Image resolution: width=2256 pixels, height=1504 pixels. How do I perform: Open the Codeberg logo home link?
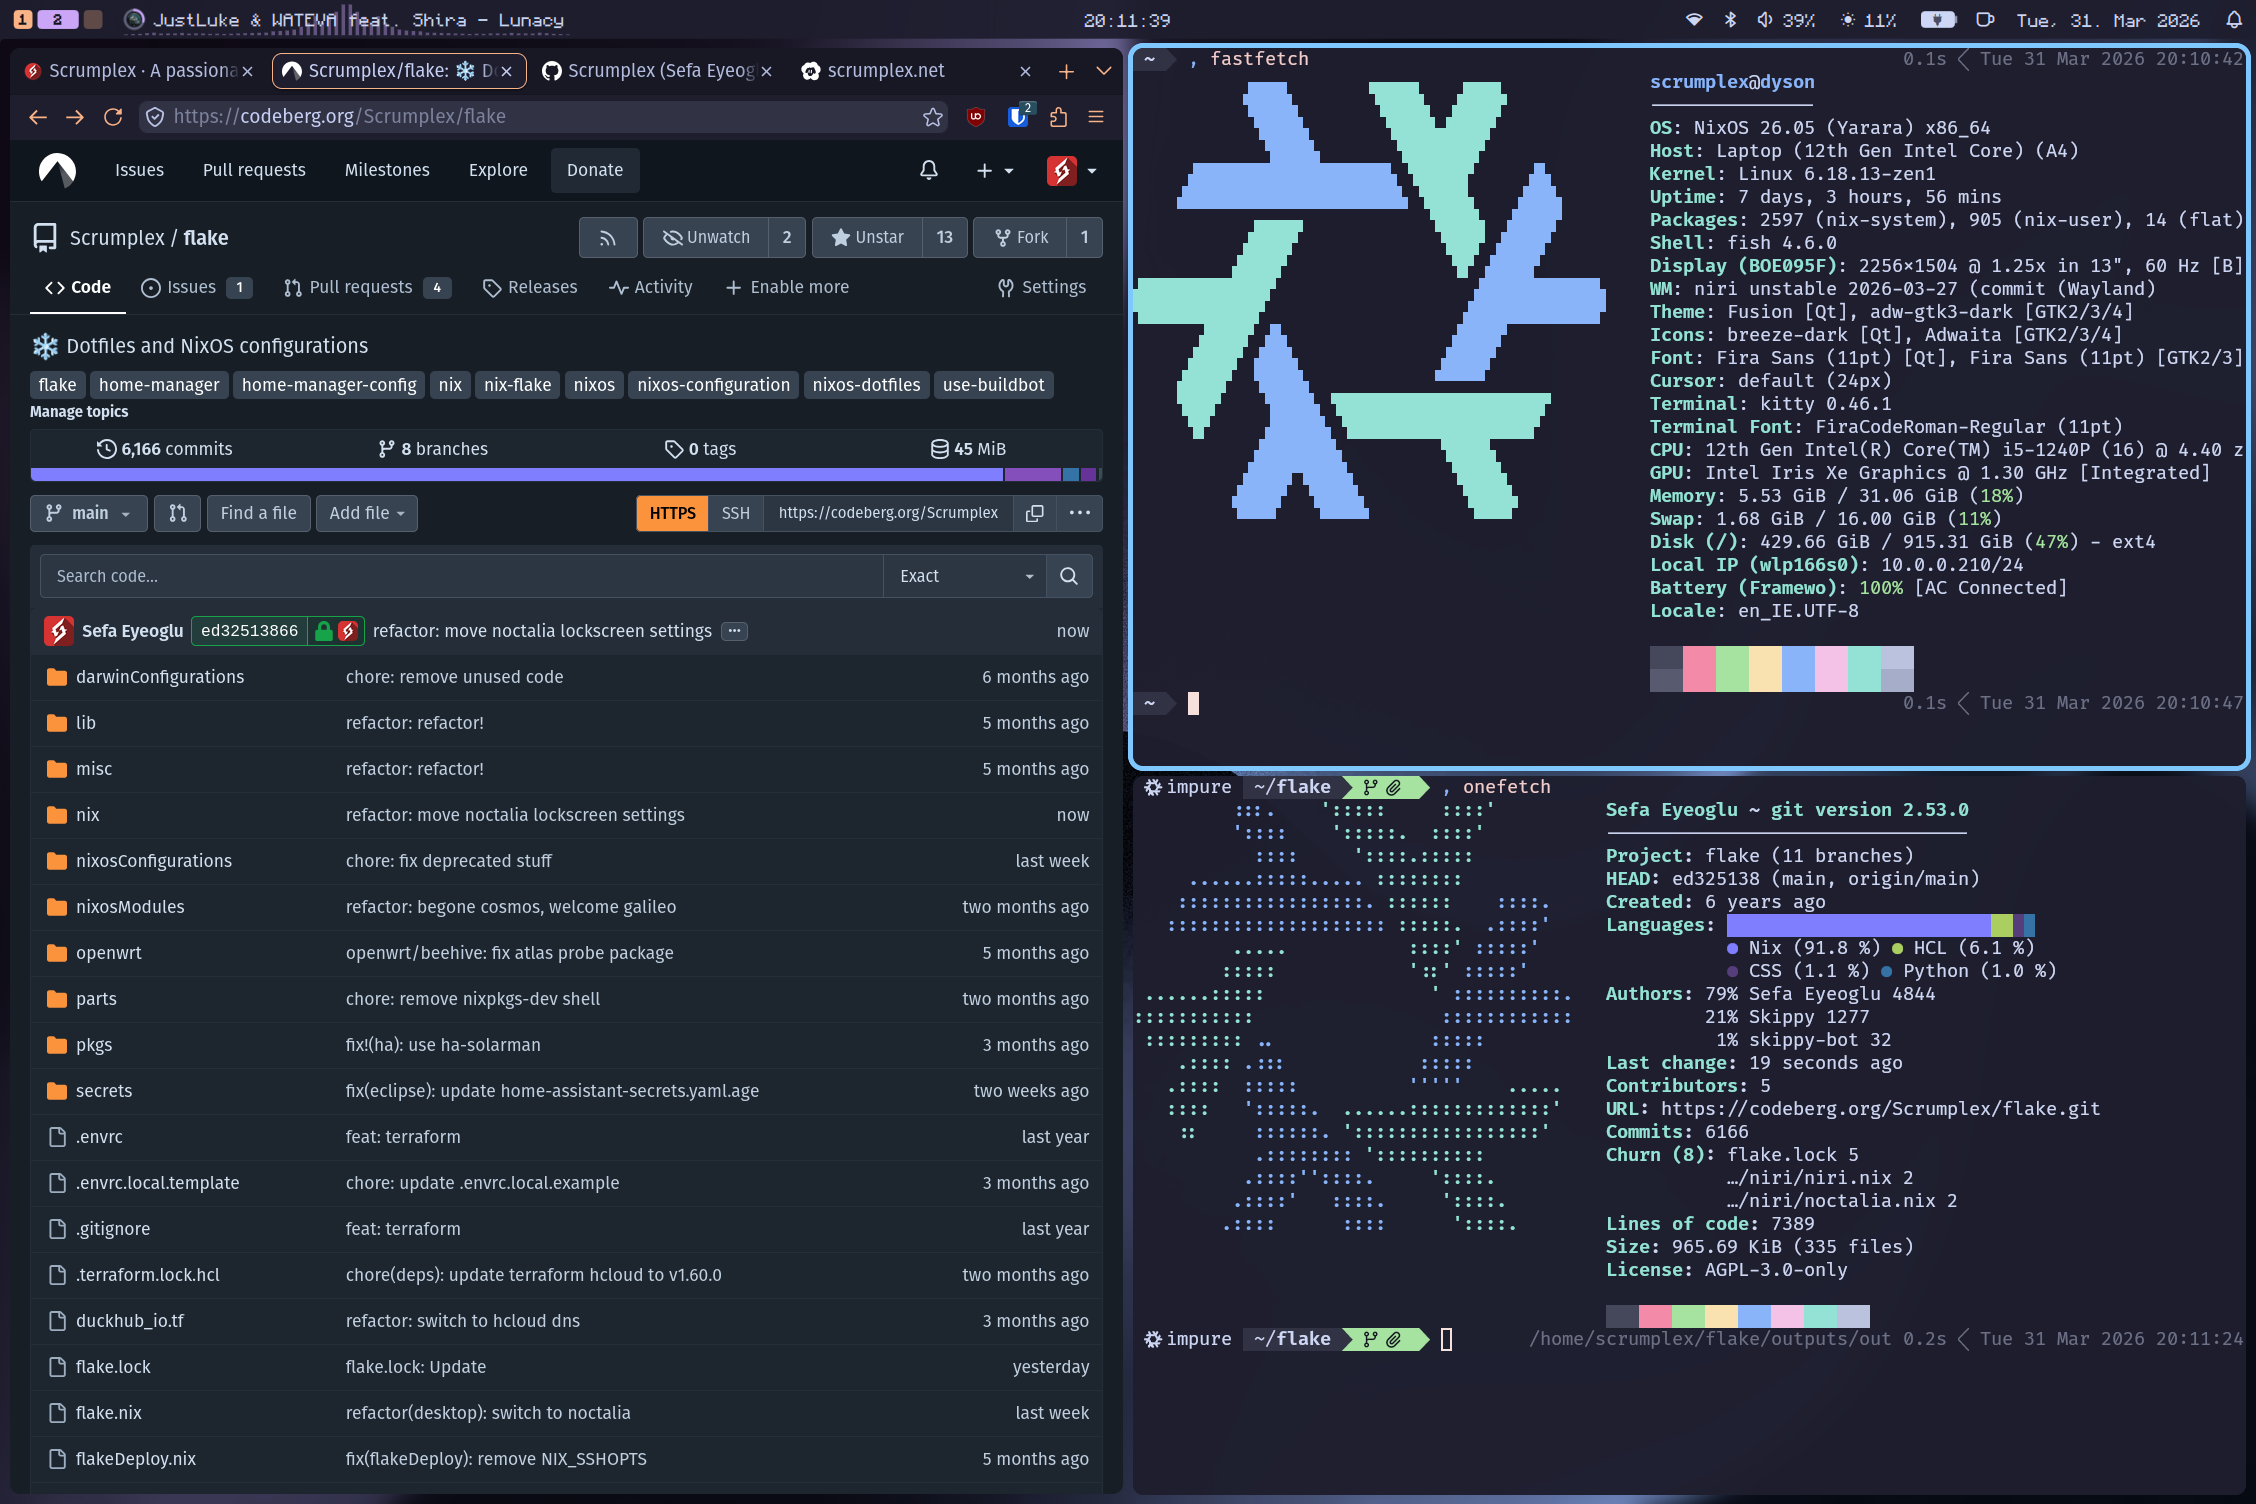tap(57, 171)
